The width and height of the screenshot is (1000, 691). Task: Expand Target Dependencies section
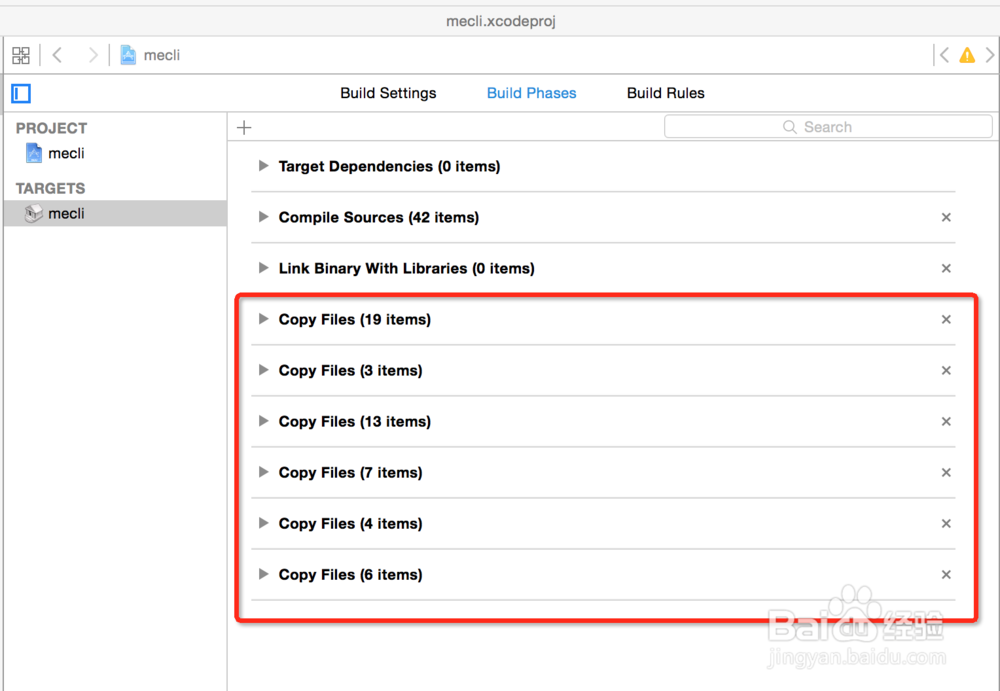pyautogui.click(x=263, y=166)
